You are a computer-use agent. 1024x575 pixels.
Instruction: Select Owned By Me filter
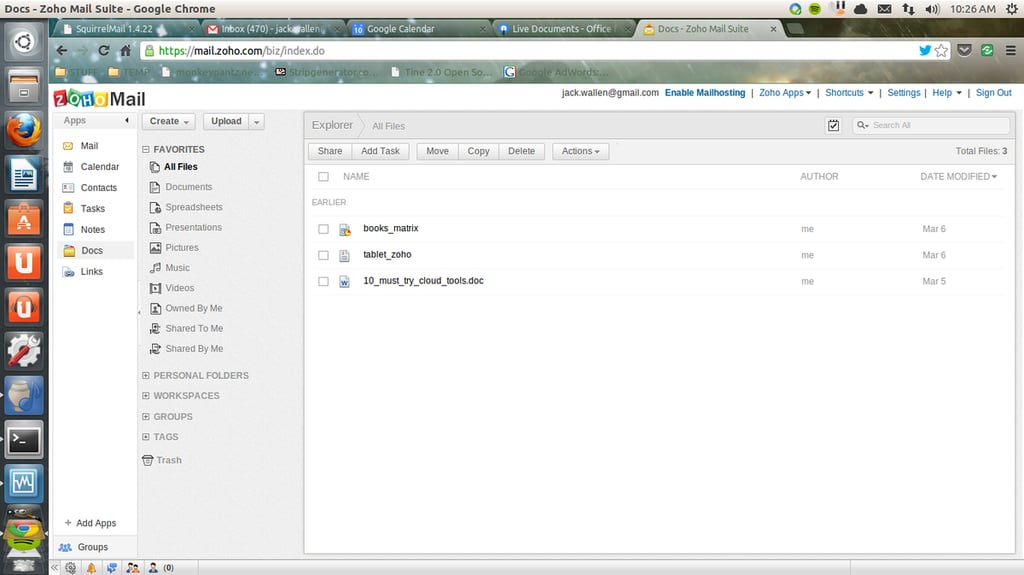pos(186,308)
